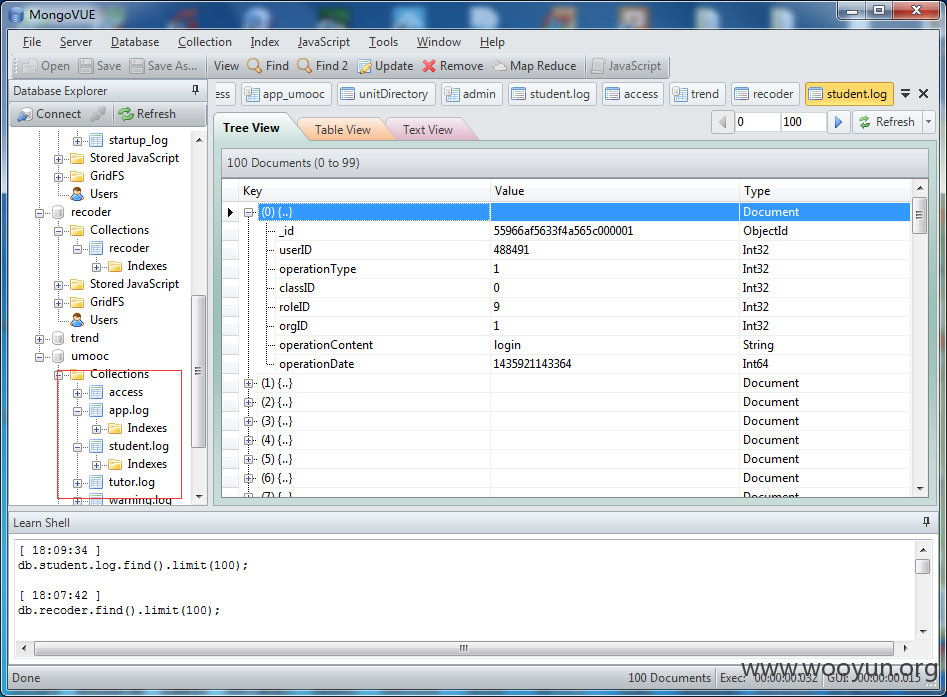Refresh the Database Explorer tree
Image resolution: width=947 pixels, height=697 pixels.
click(147, 114)
